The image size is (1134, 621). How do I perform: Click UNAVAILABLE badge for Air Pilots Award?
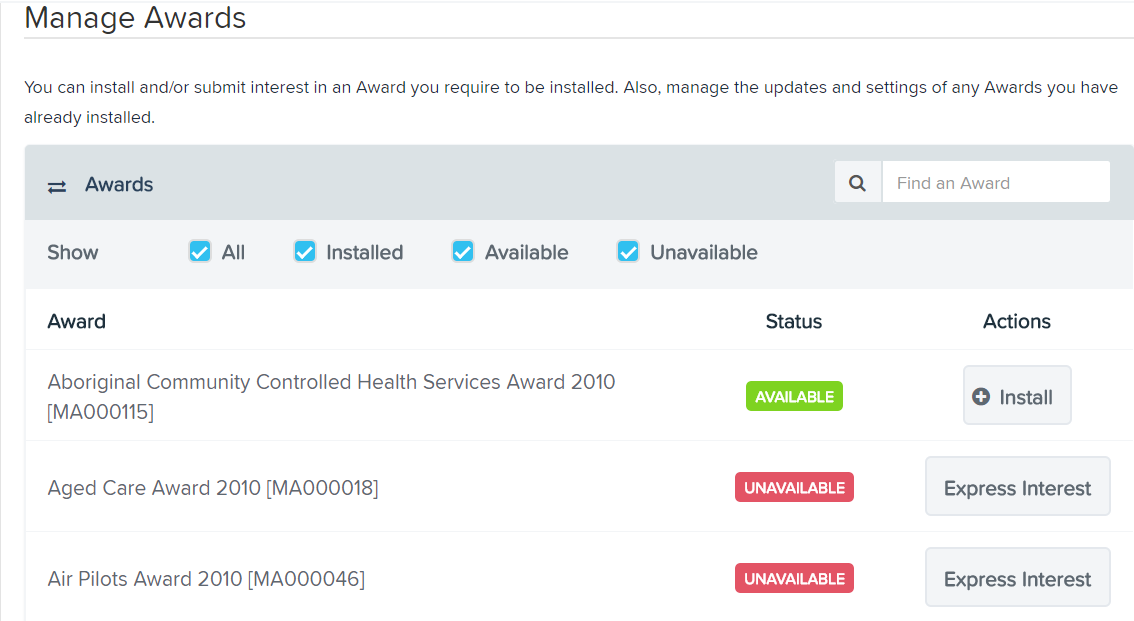pos(794,578)
